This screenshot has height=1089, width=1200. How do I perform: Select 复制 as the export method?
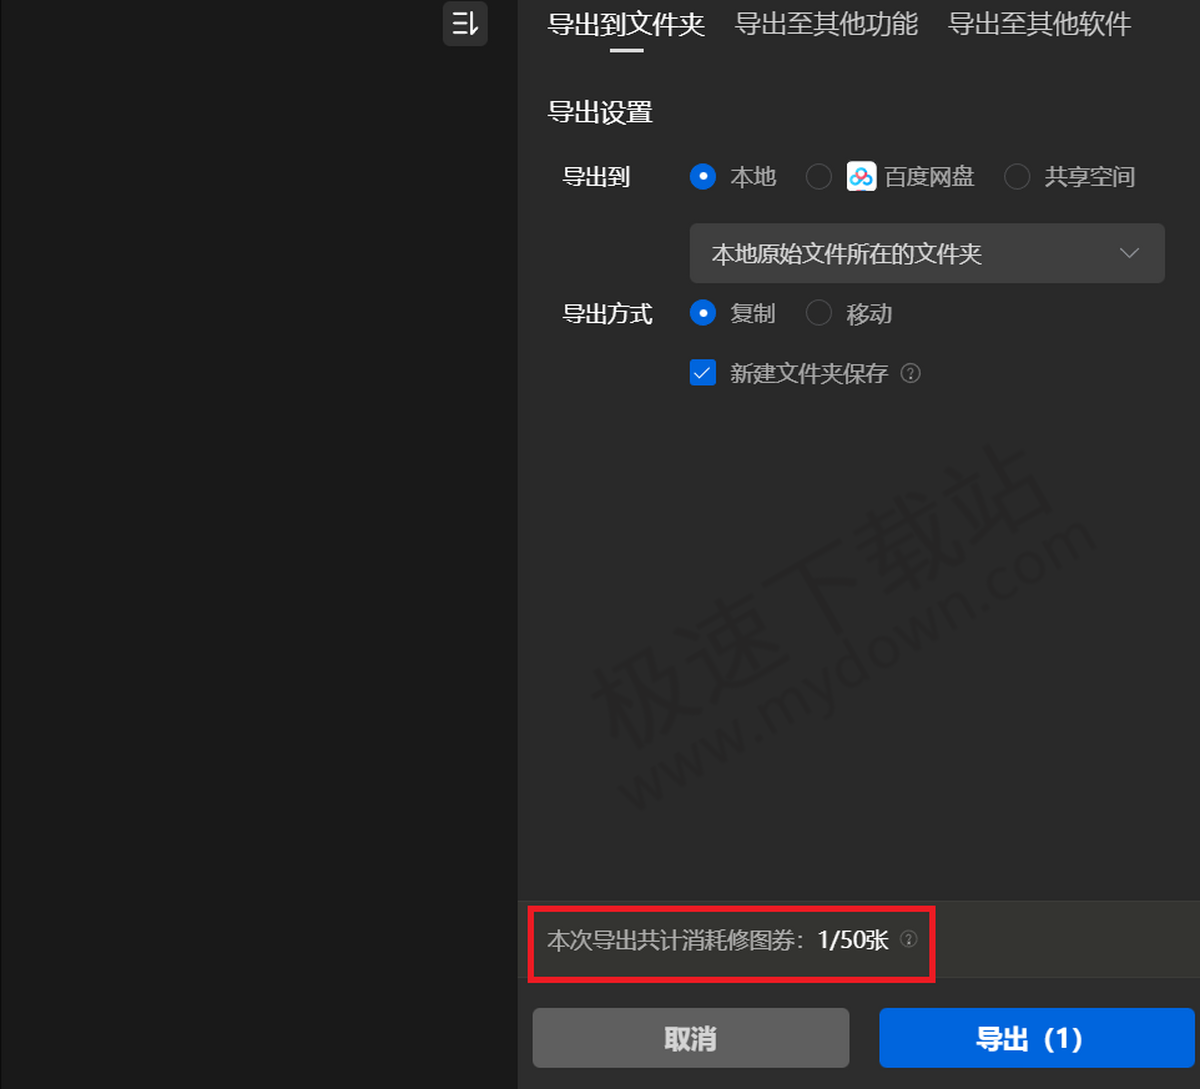pyautogui.click(x=703, y=313)
